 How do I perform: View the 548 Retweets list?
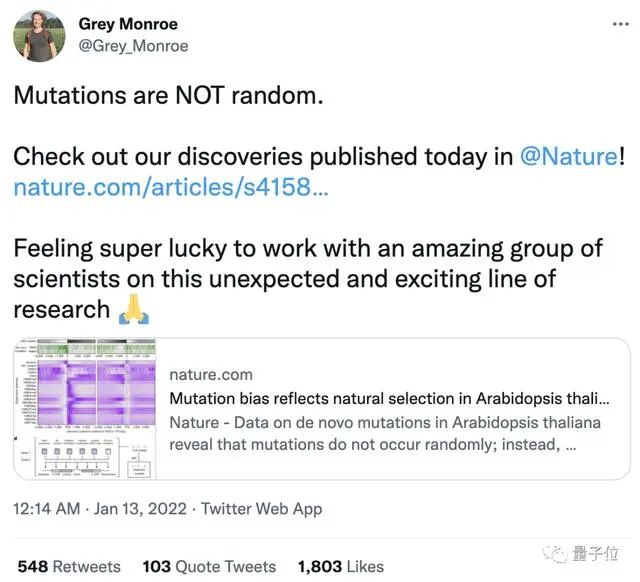[x=69, y=566]
